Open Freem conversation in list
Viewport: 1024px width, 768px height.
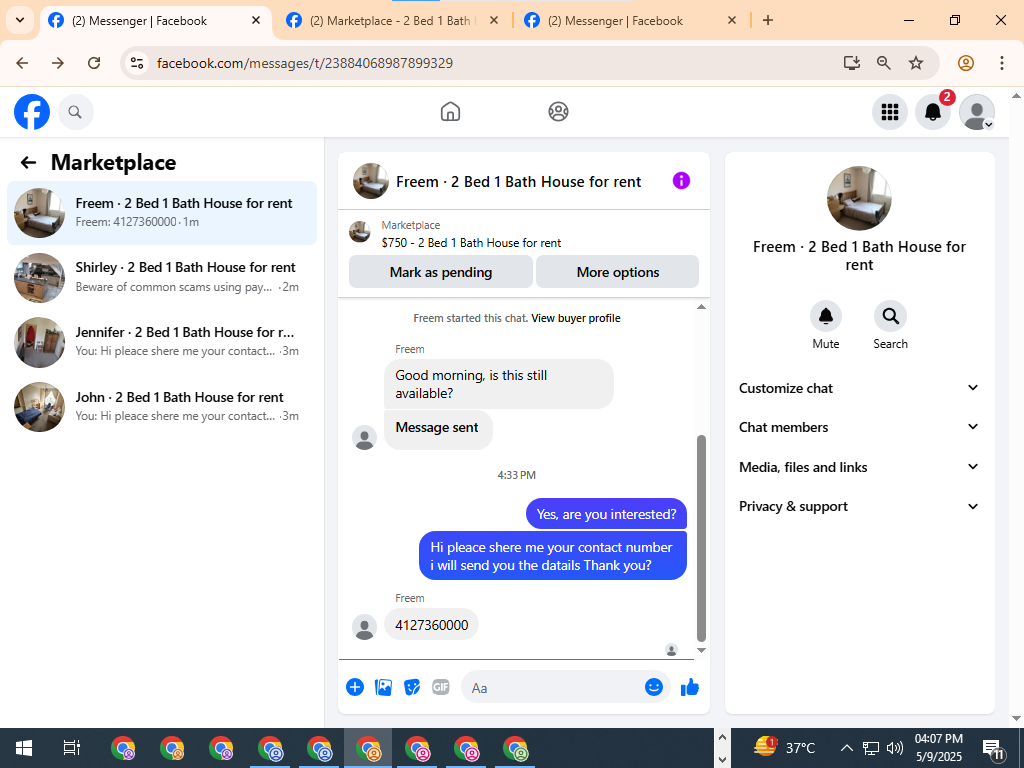click(x=162, y=213)
